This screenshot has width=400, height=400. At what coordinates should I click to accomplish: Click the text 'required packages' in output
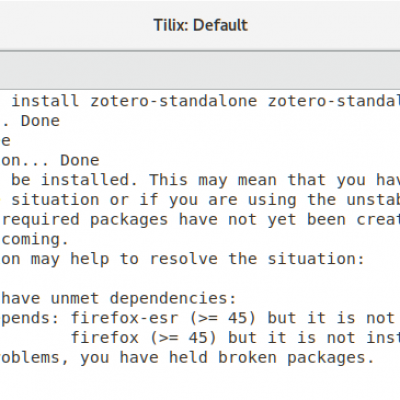[x=85, y=219]
